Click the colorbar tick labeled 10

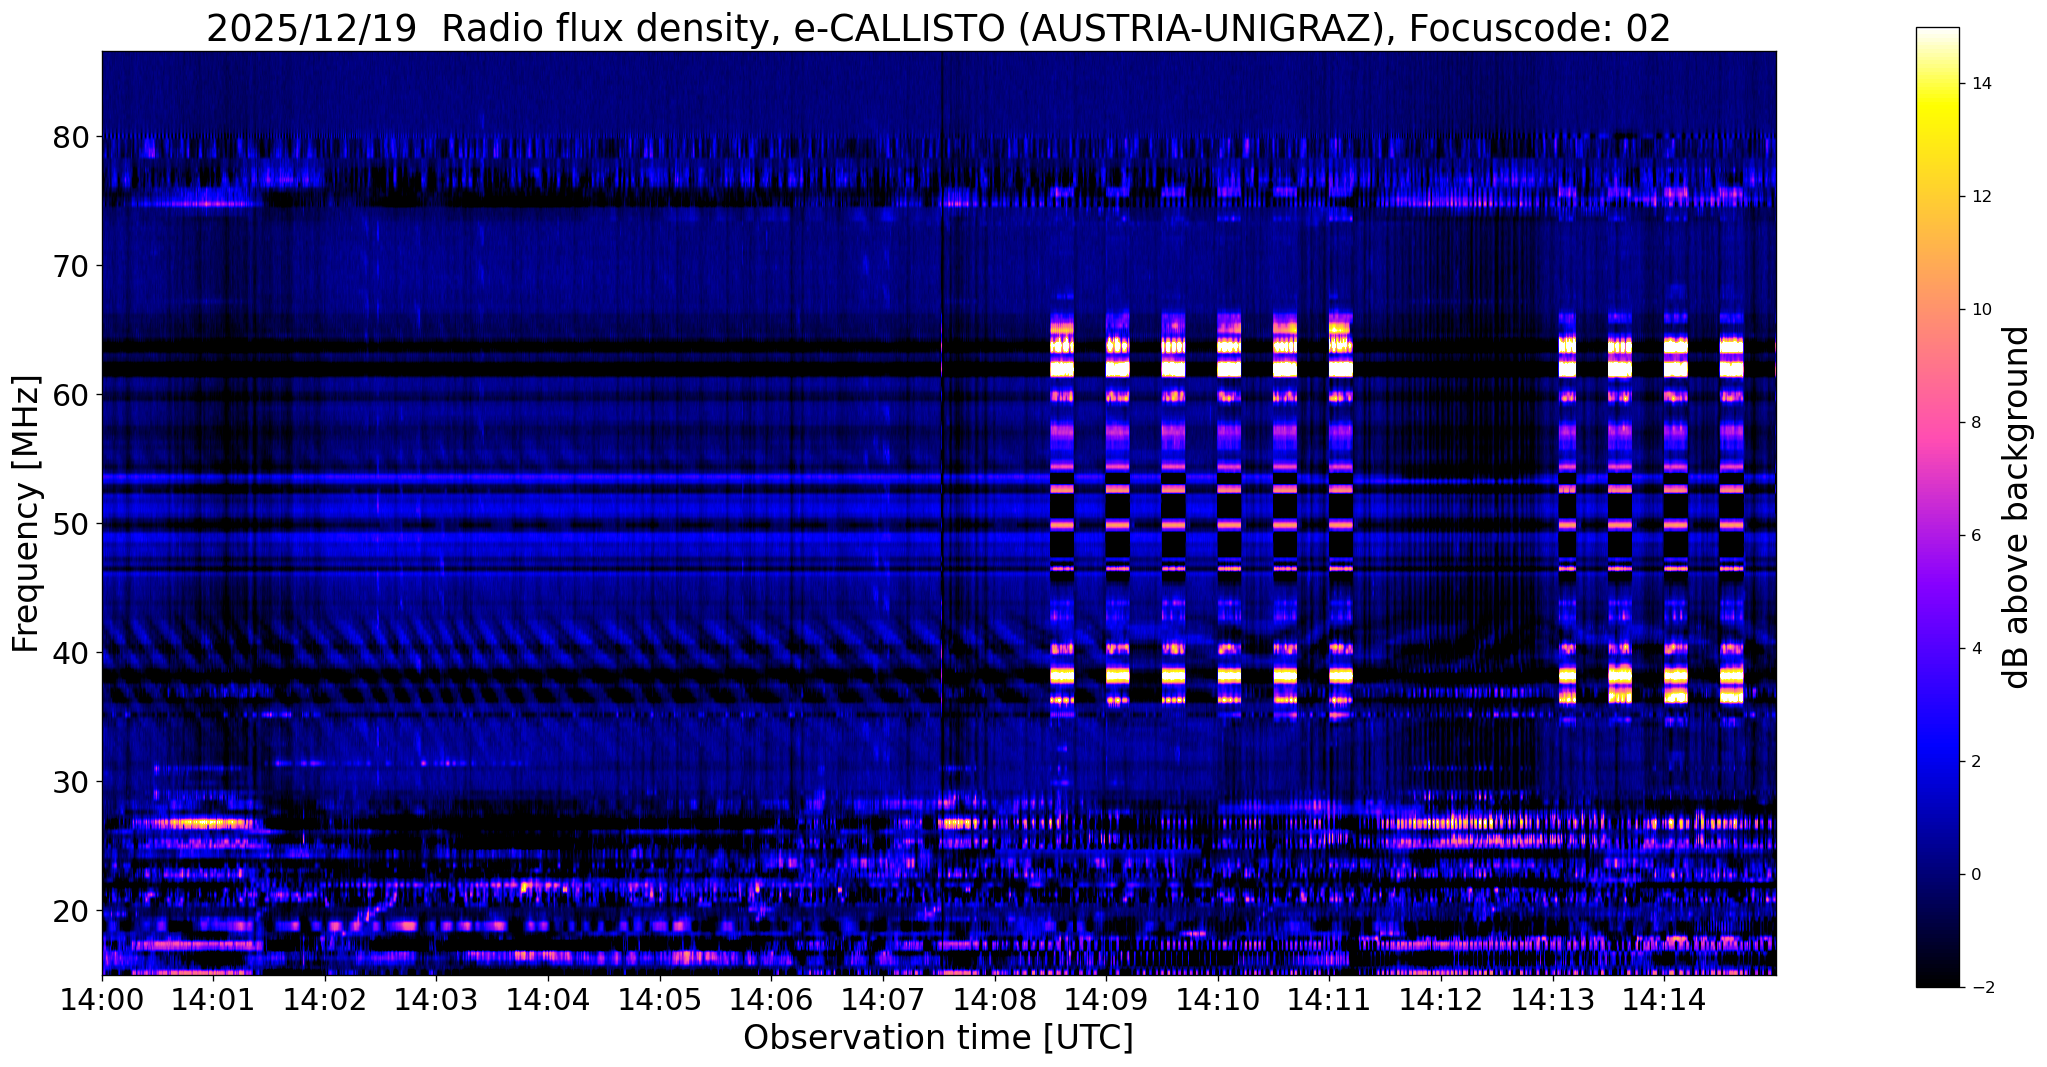coord(1980,310)
